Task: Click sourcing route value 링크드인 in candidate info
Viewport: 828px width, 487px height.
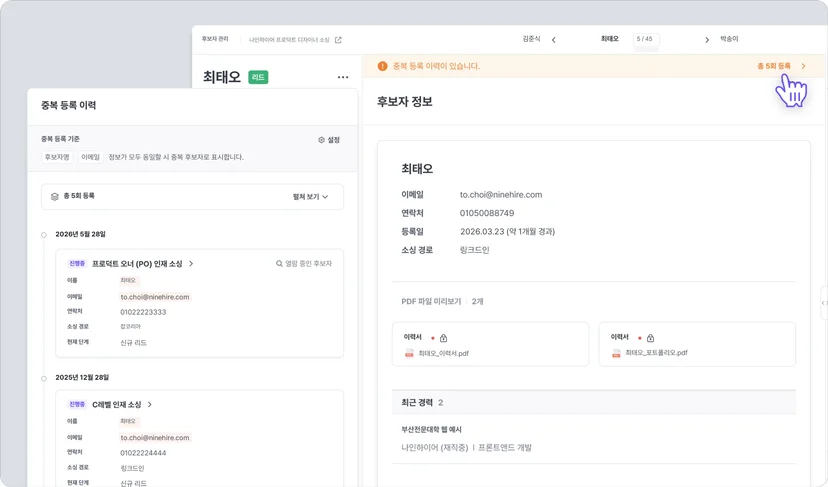Action: (x=474, y=250)
